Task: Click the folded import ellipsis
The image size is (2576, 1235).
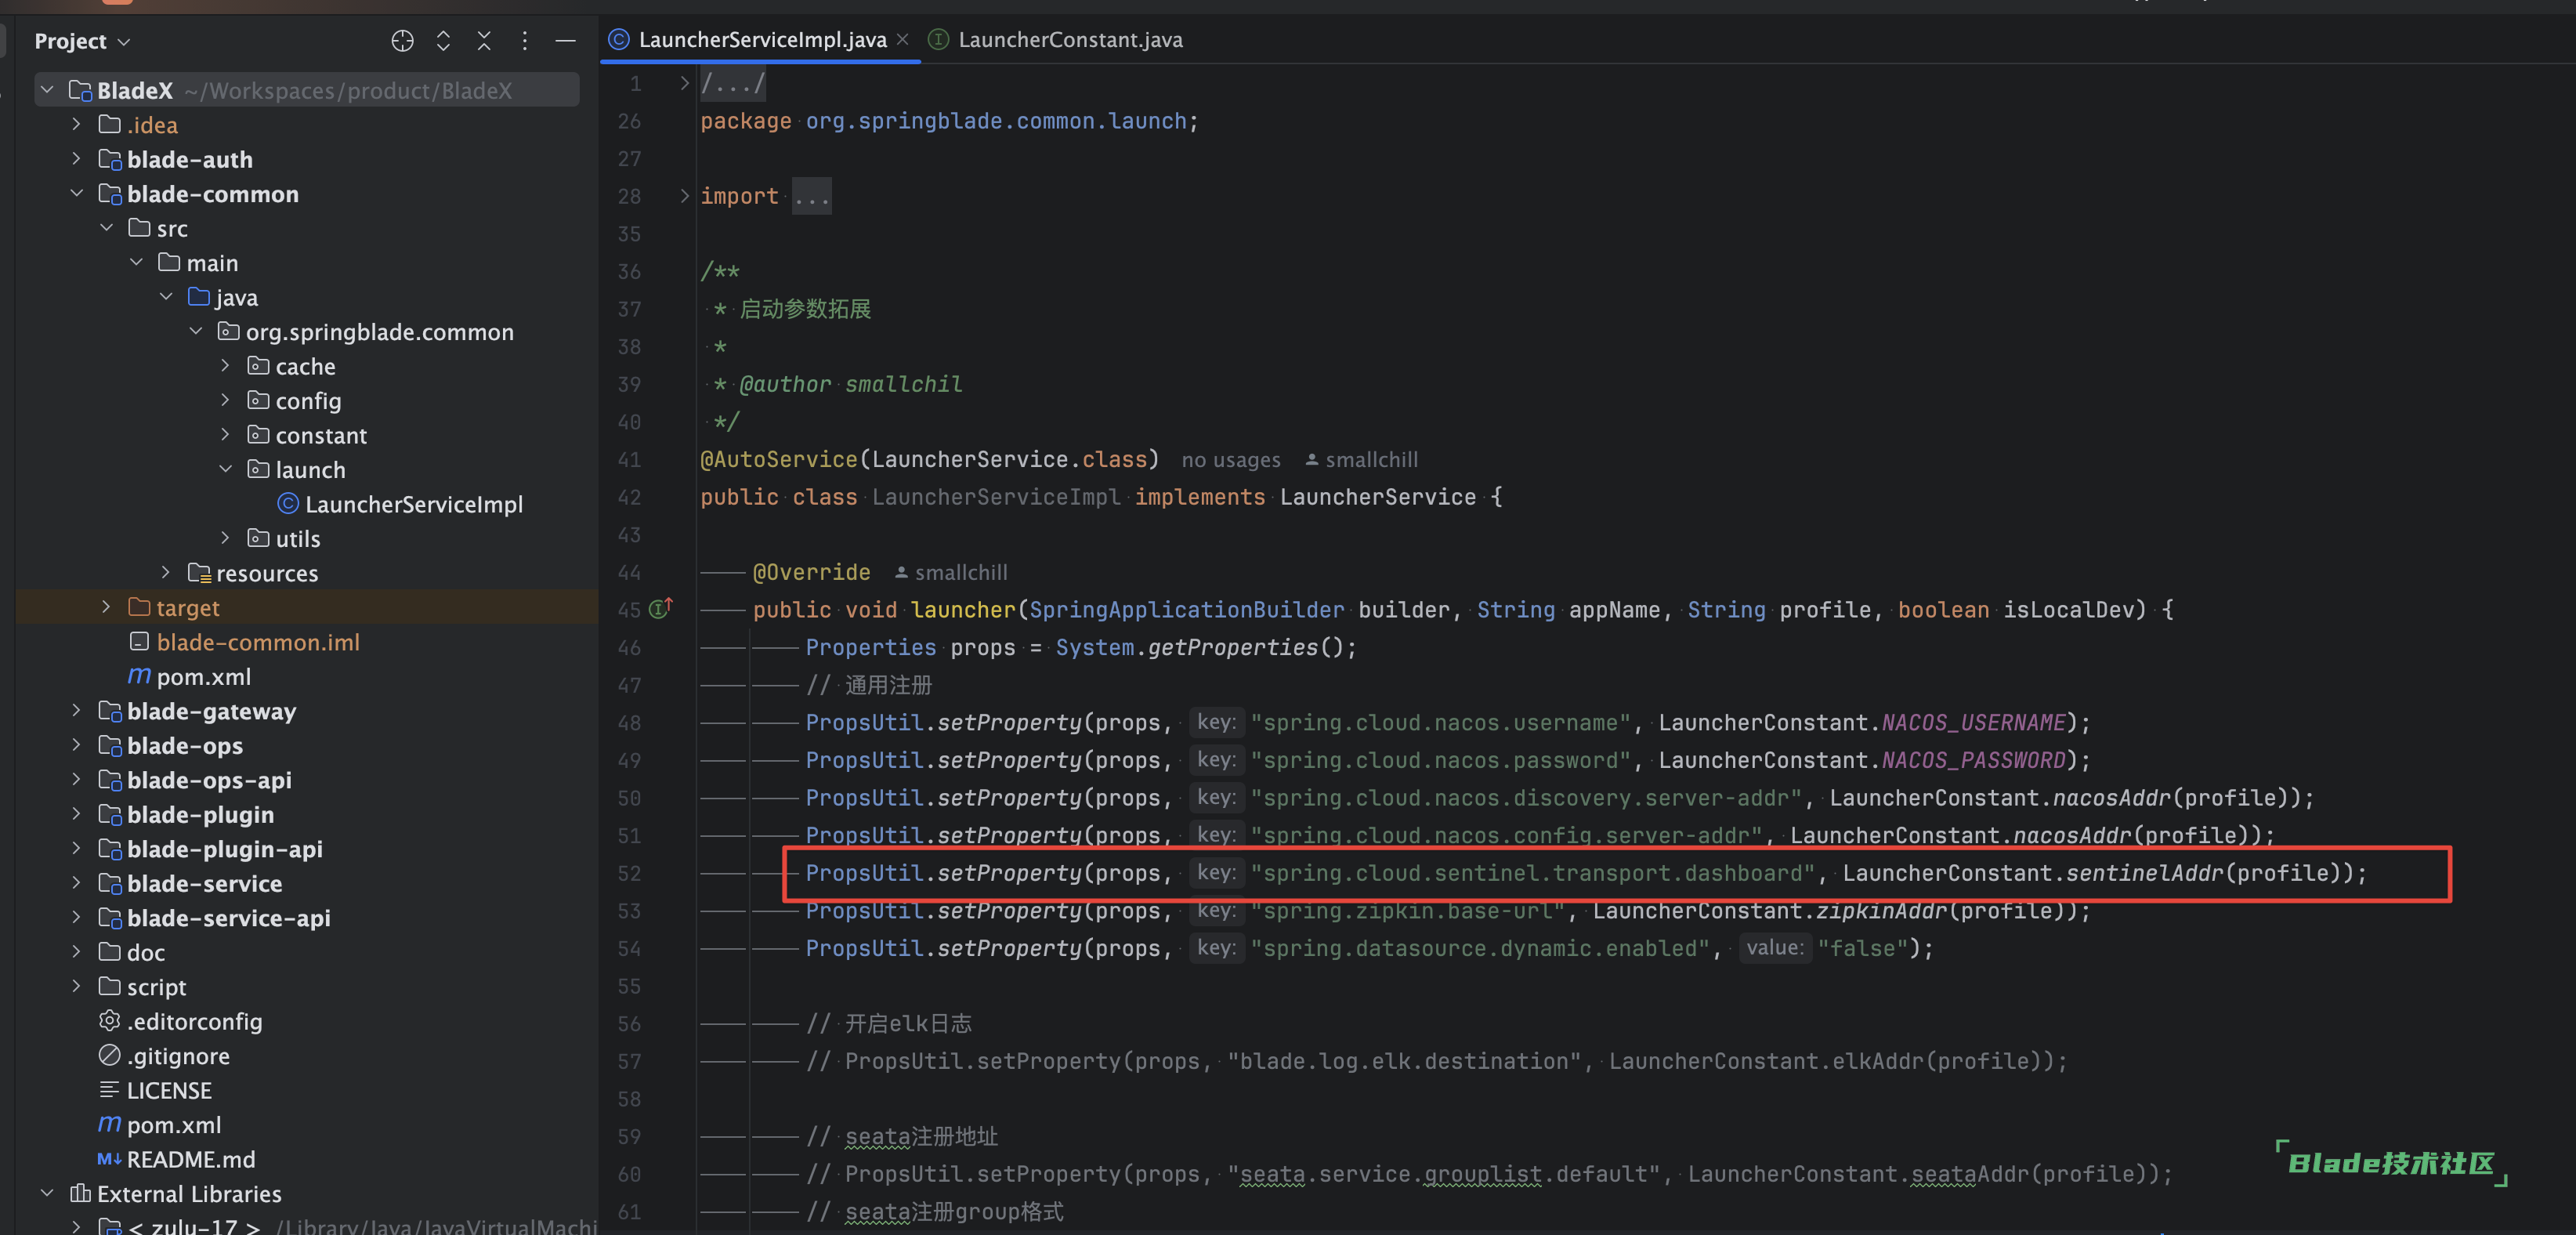Action: [812, 196]
